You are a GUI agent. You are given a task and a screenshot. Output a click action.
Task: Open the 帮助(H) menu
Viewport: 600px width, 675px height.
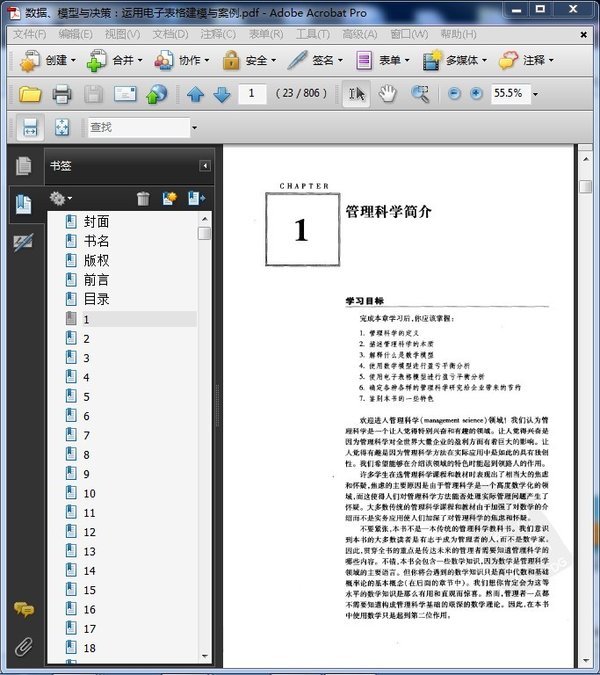[x=458, y=34]
